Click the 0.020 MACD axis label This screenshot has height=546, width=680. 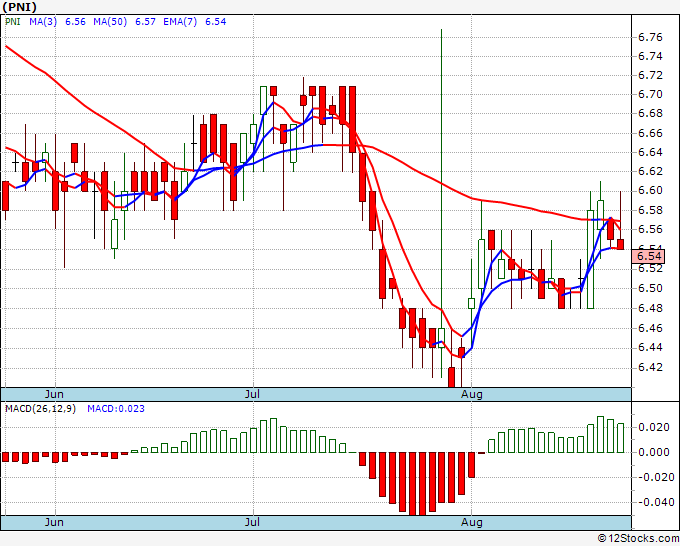[654, 427]
